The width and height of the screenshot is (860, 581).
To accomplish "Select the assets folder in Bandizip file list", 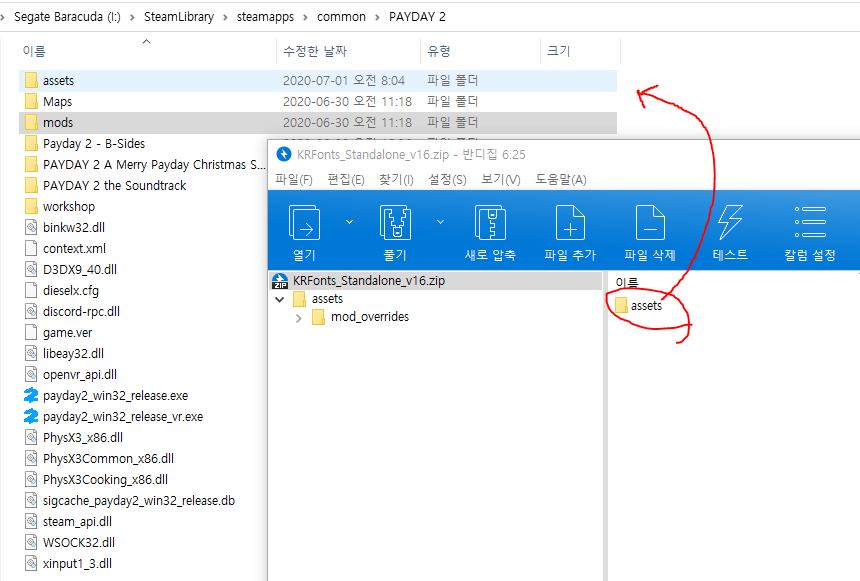I will [646, 306].
